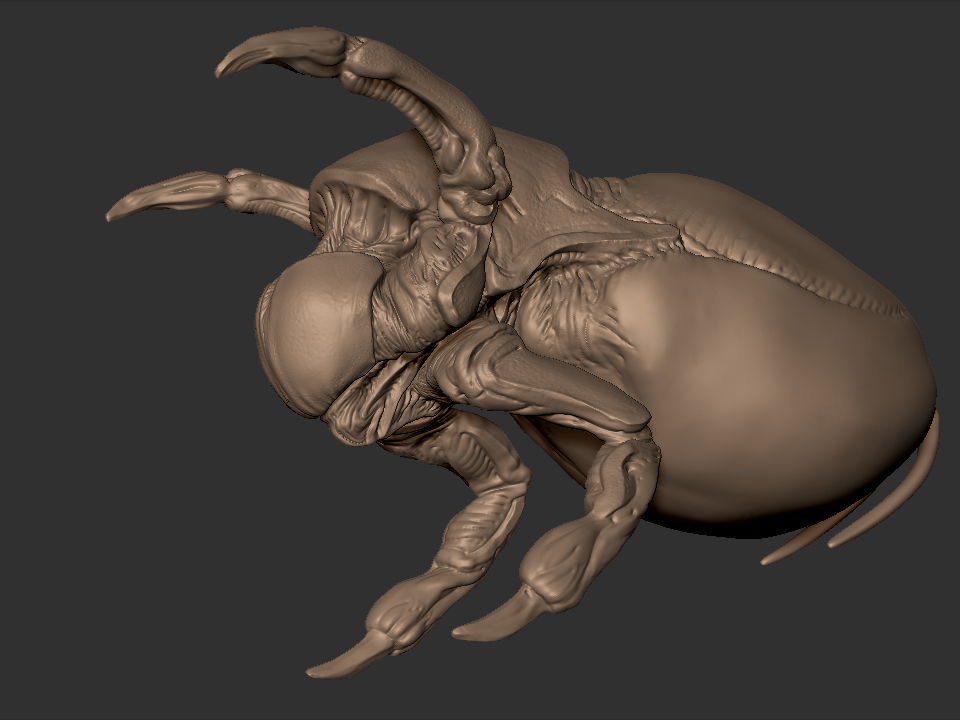Click the creature's large rounded head
Viewport: 960px width, 720px height.
(320, 340)
